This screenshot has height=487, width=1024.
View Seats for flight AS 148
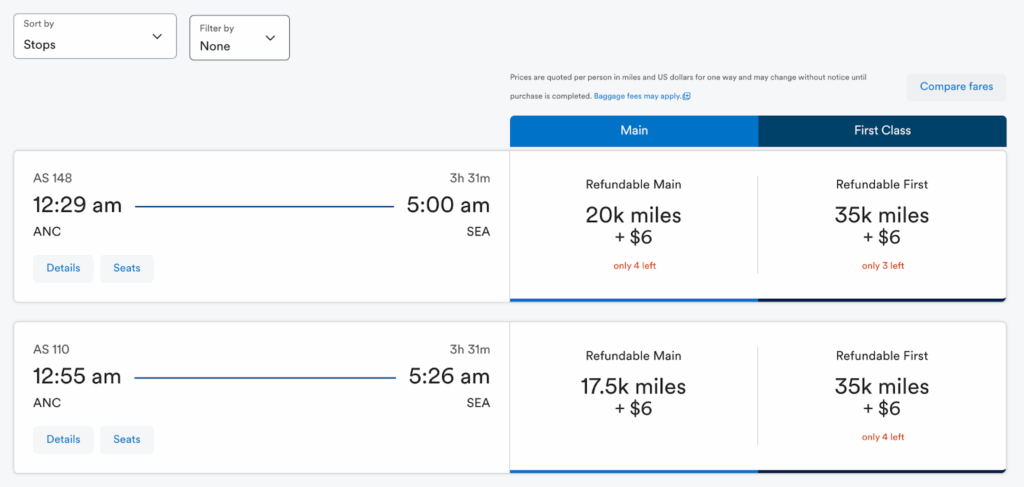tap(127, 269)
